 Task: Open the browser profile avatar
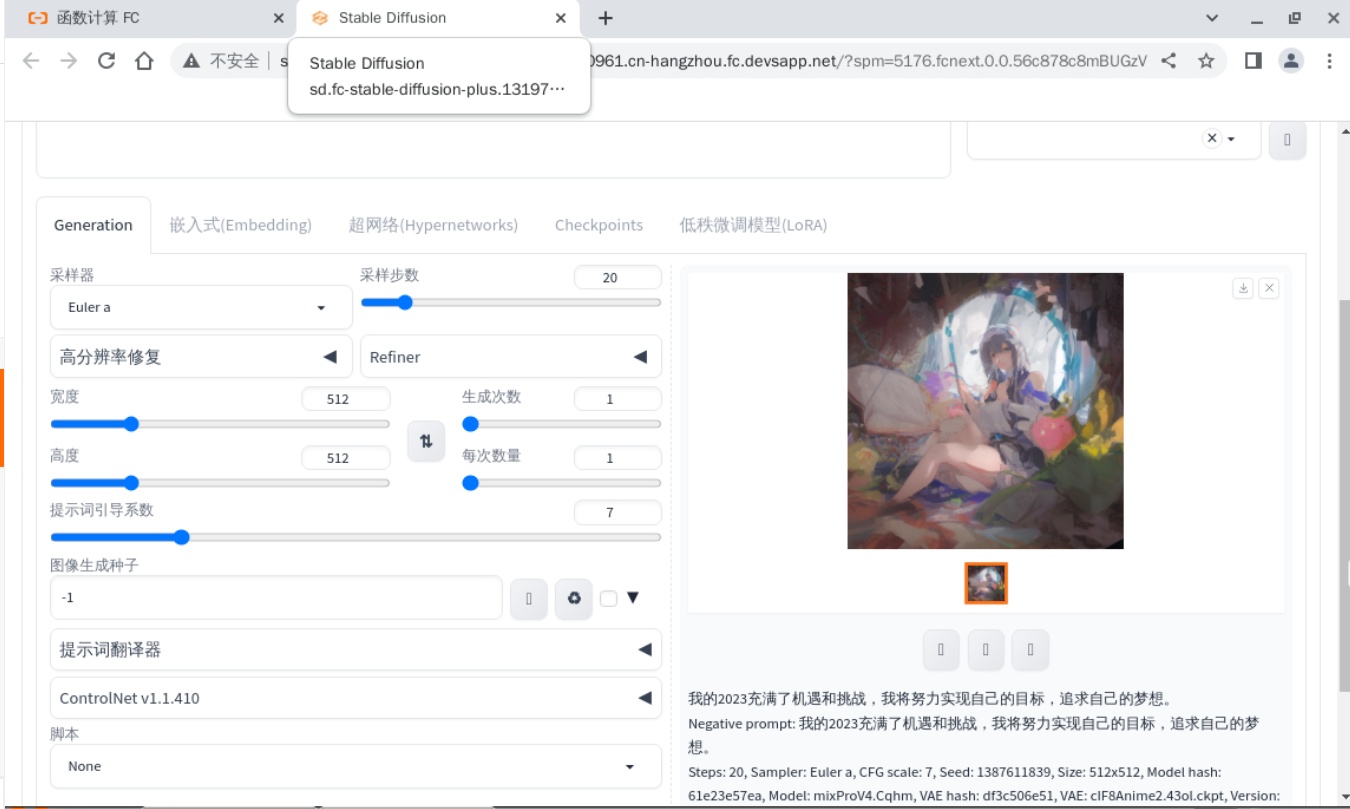pyautogui.click(x=1291, y=61)
